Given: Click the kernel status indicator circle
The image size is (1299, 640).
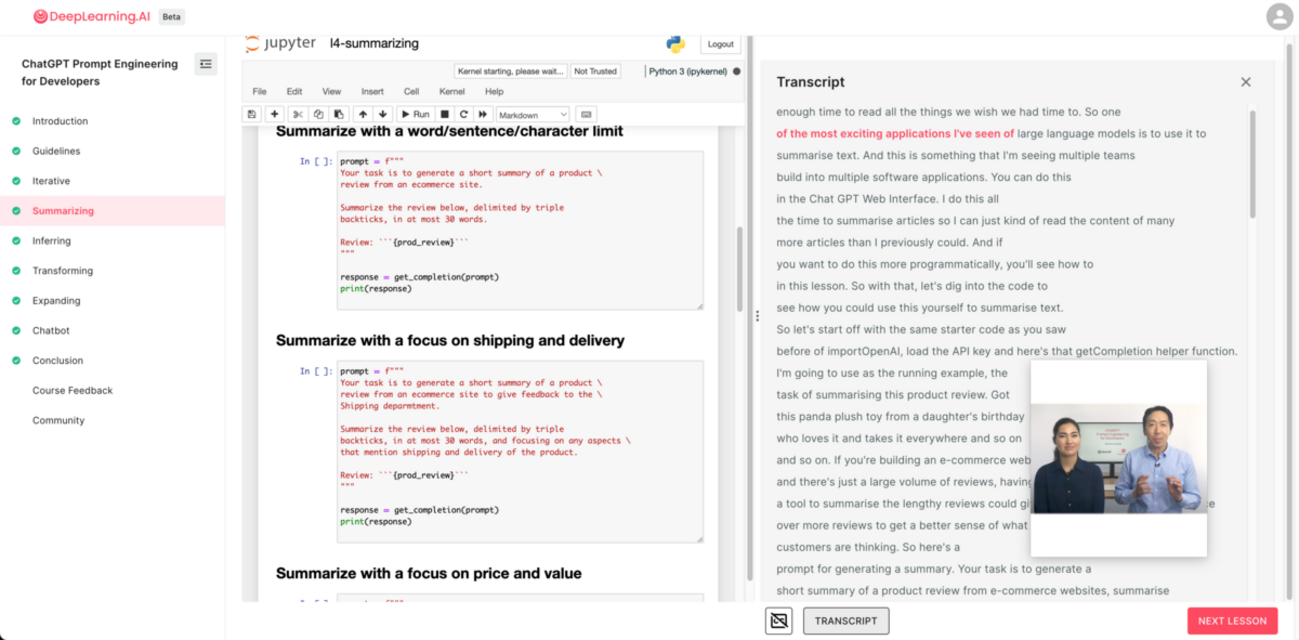Looking at the screenshot, I should (x=737, y=71).
